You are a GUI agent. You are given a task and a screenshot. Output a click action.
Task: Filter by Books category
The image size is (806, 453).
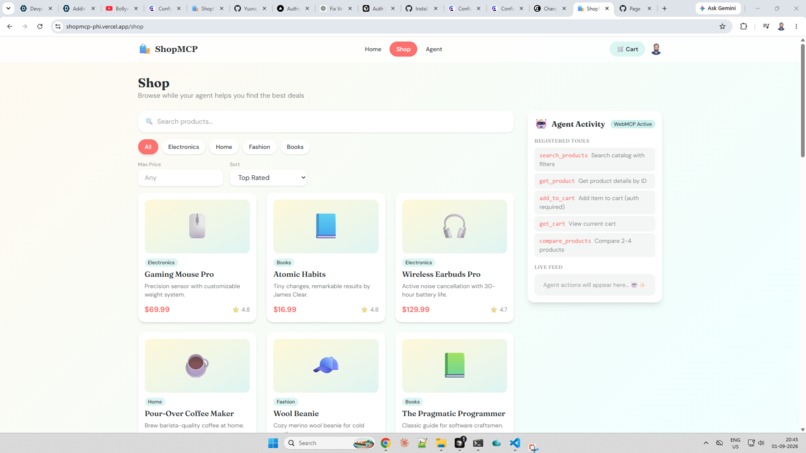tap(295, 147)
